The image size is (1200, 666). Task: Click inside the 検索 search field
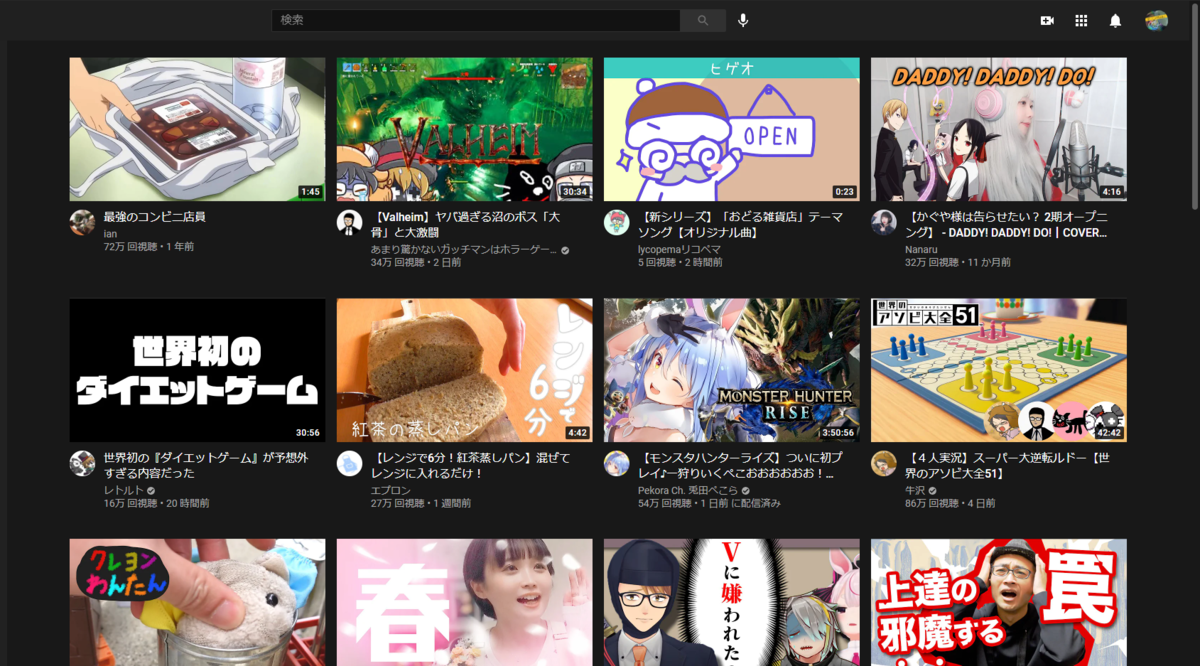click(x=476, y=20)
